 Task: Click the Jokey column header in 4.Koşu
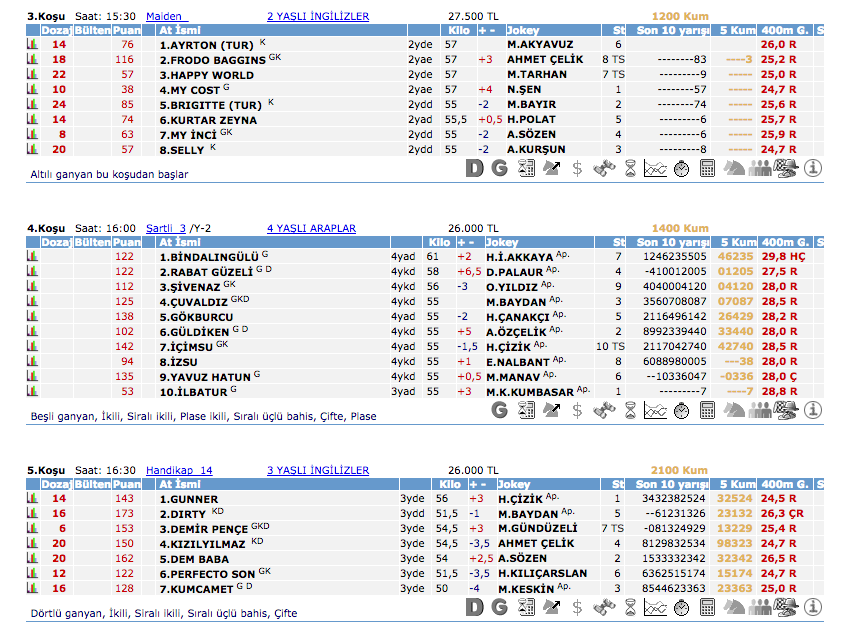[501, 242]
